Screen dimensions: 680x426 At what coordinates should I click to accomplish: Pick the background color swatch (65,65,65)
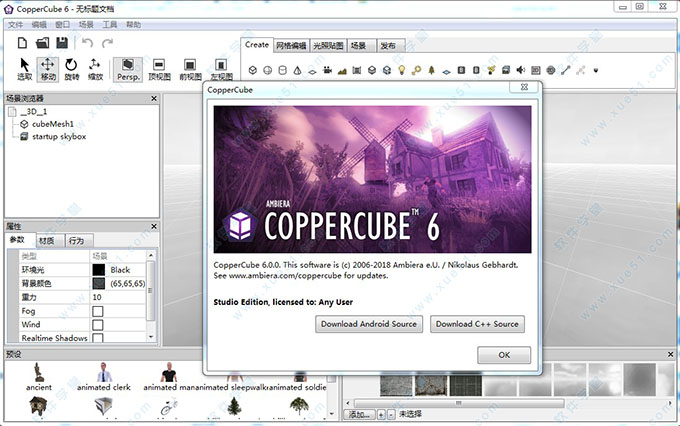98,284
